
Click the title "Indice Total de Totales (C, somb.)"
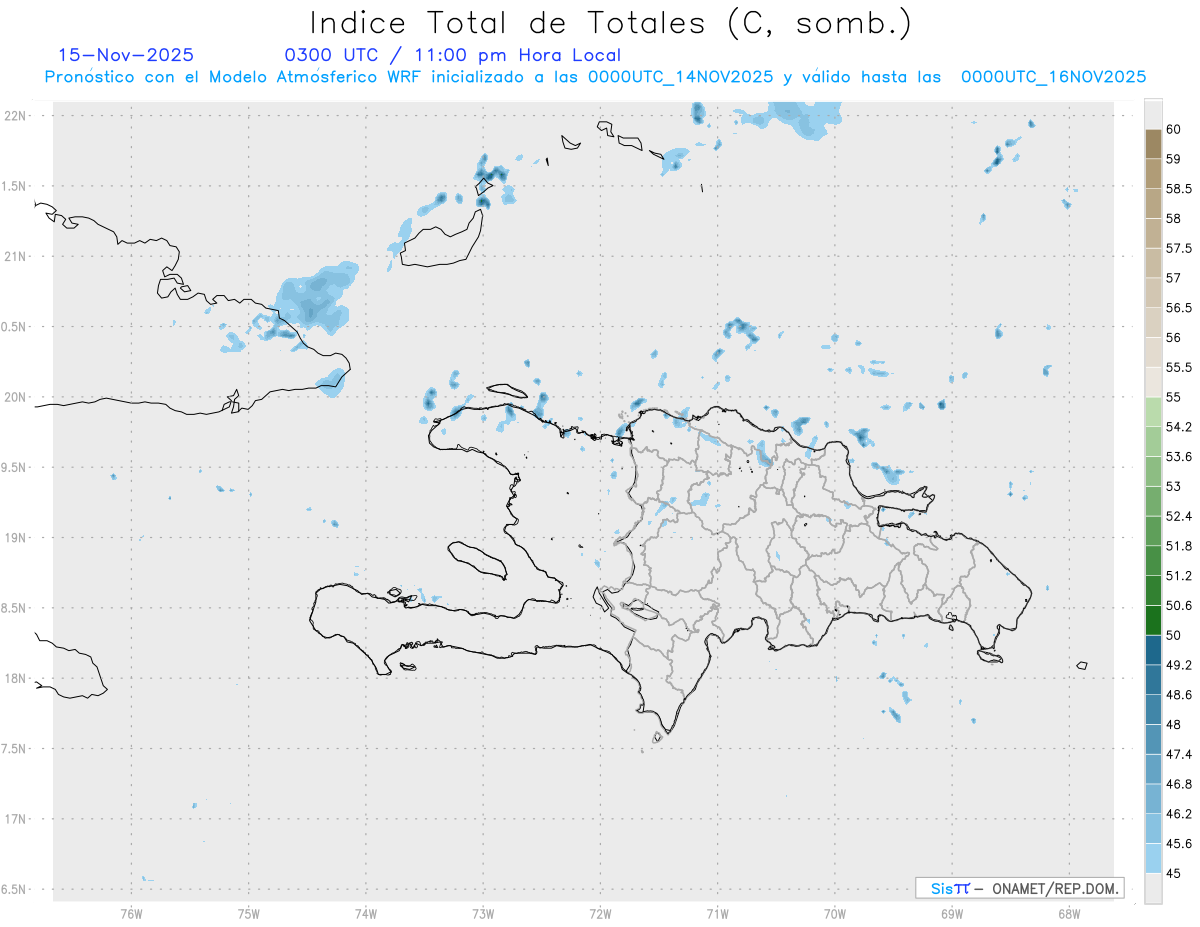610,22
